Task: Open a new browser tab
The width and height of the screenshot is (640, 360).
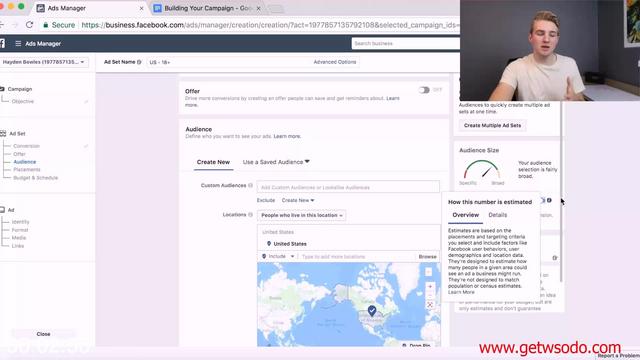Action: pyautogui.click(x=276, y=9)
